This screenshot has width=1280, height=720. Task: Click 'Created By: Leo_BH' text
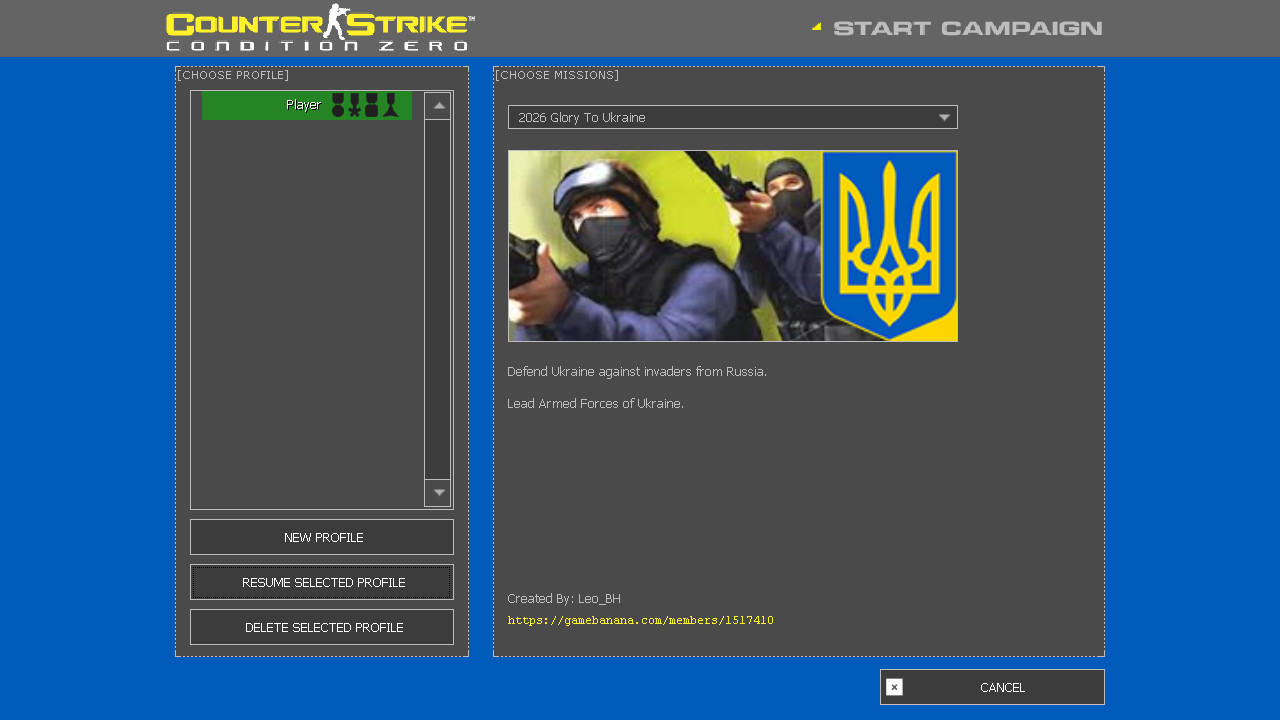[x=564, y=599]
